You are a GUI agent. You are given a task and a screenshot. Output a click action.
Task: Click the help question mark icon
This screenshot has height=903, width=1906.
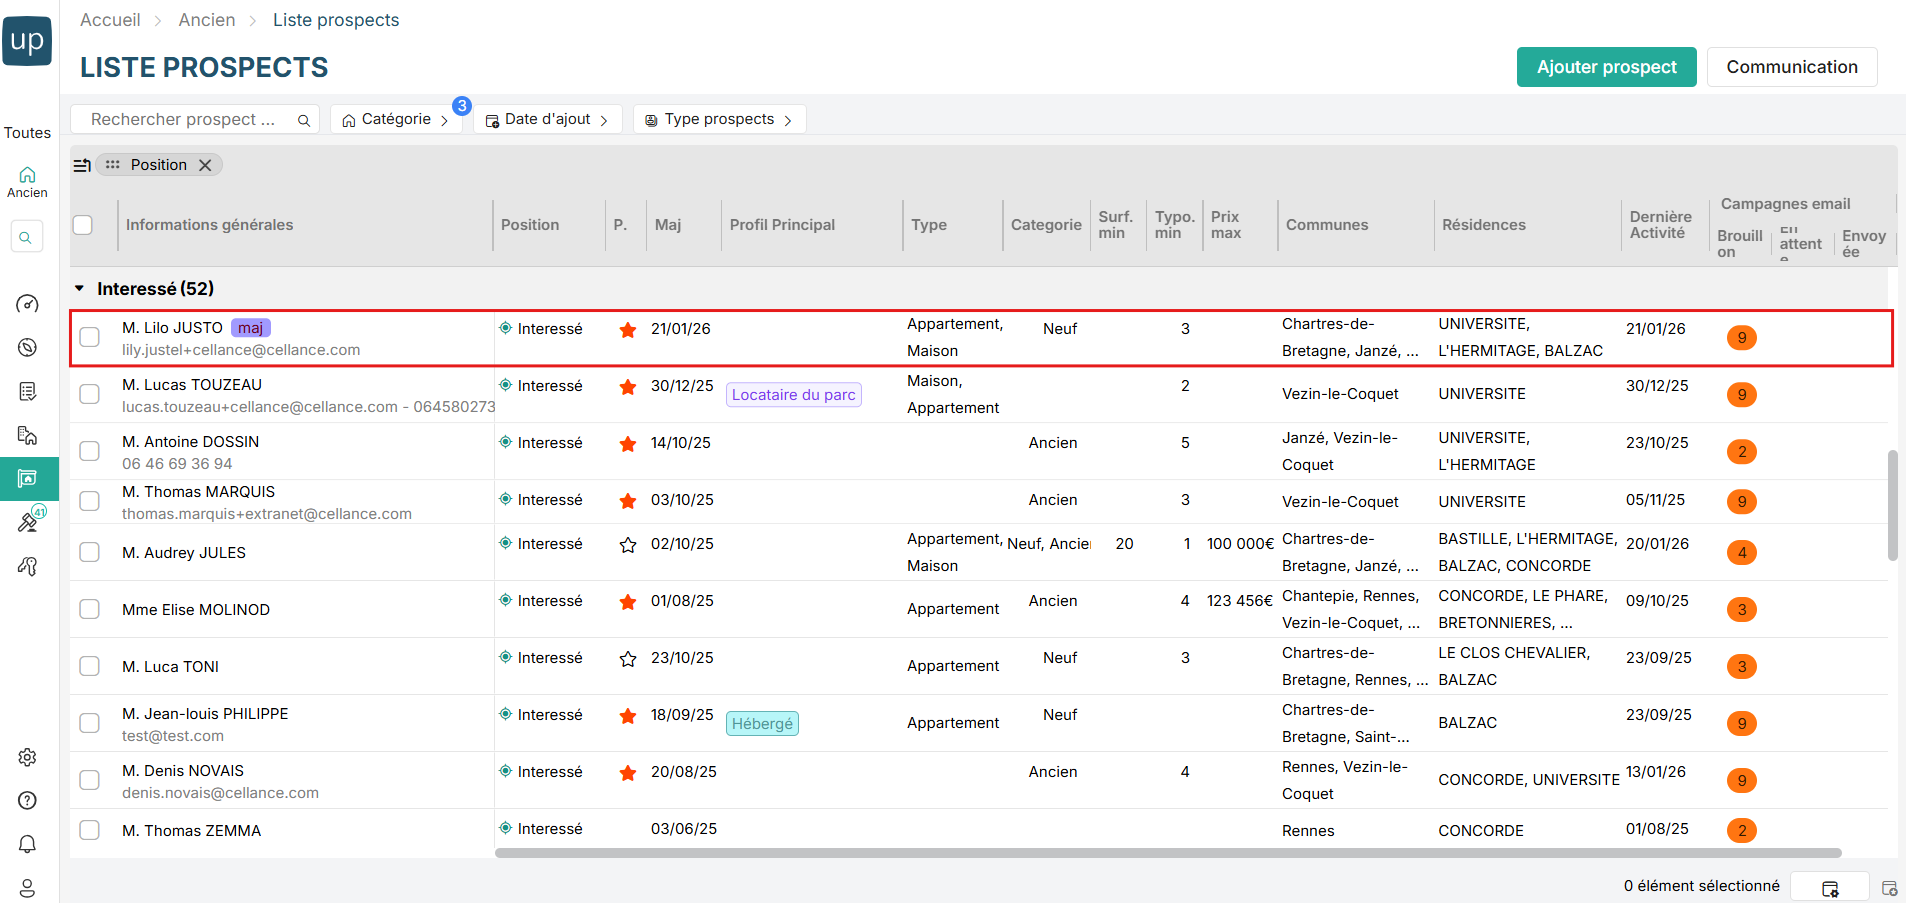click(x=28, y=800)
